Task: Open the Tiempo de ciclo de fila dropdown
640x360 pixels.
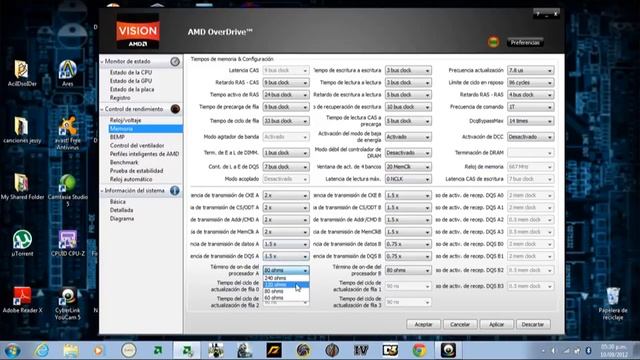Action: click(286, 121)
